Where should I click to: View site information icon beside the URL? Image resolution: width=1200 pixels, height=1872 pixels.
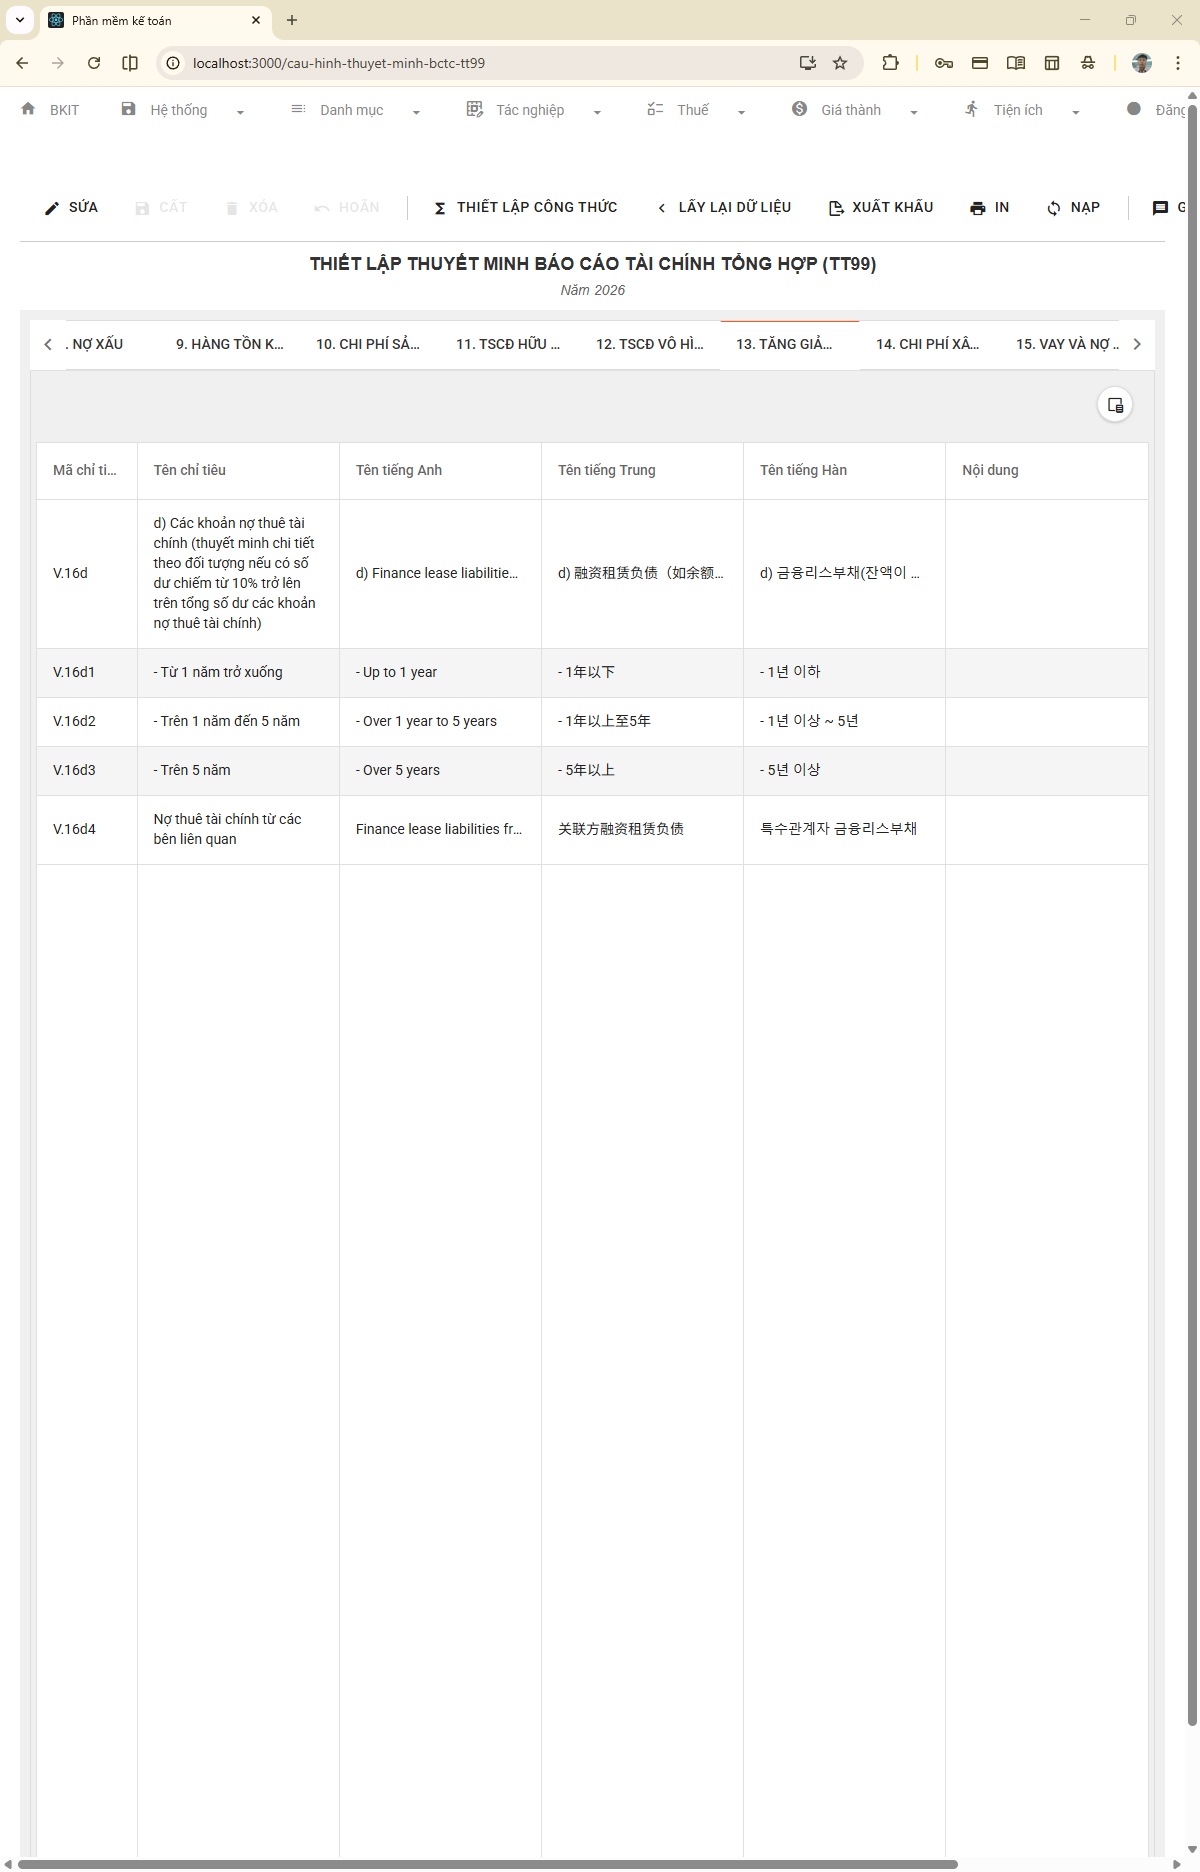pos(173,63)
